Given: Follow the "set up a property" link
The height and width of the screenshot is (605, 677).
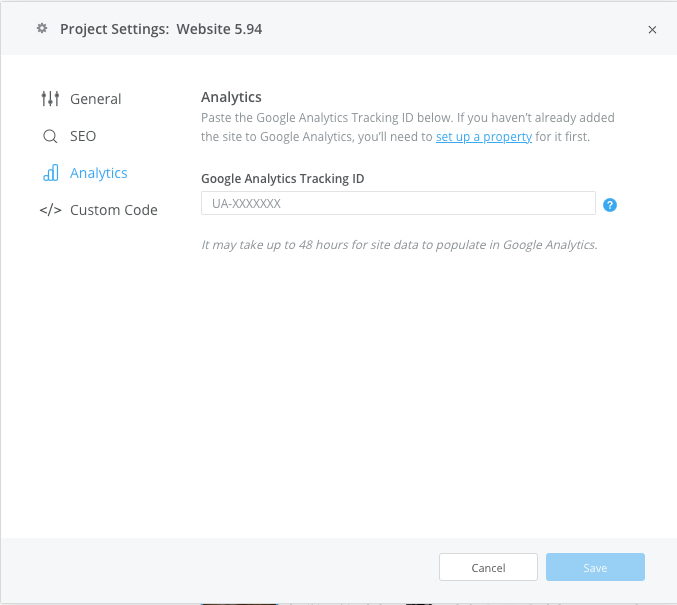Looking at the screenshot, I should coord(483,137).
